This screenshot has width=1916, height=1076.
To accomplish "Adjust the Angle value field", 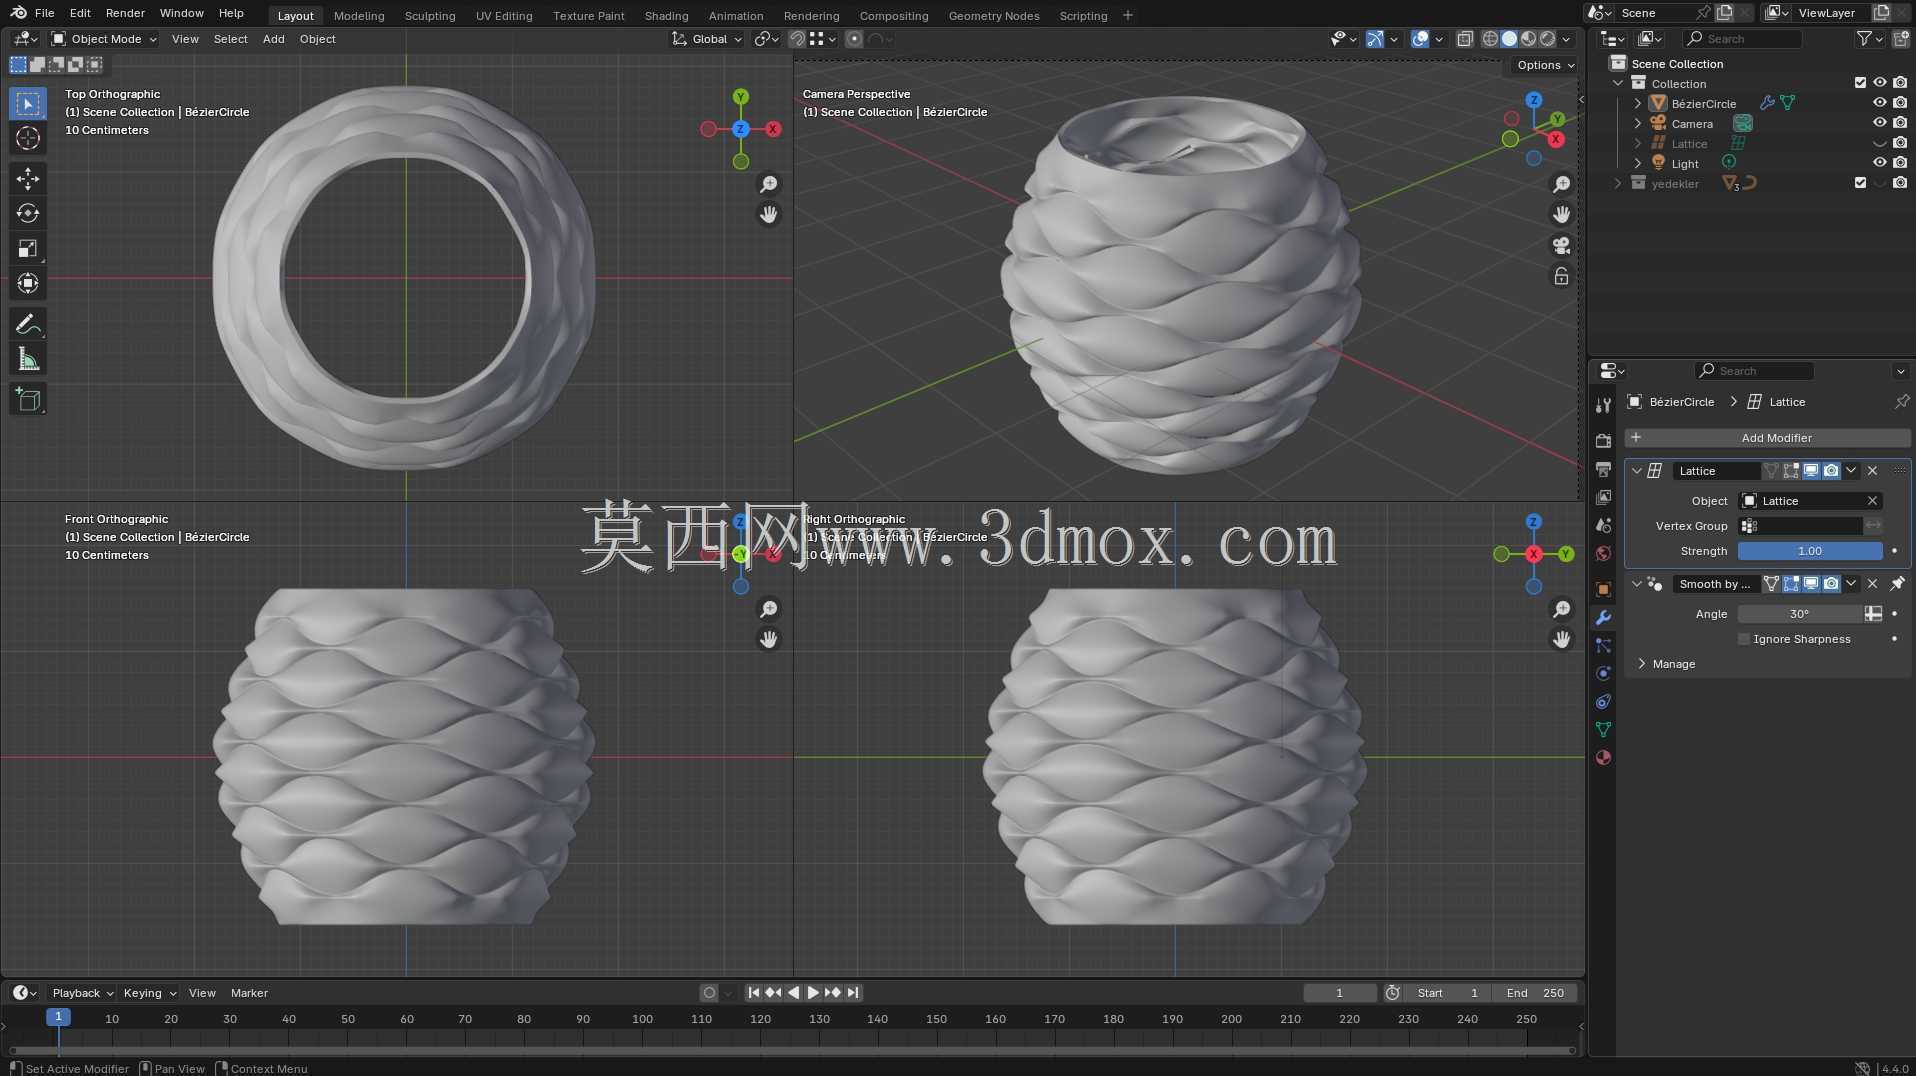I will [1800, 614].
